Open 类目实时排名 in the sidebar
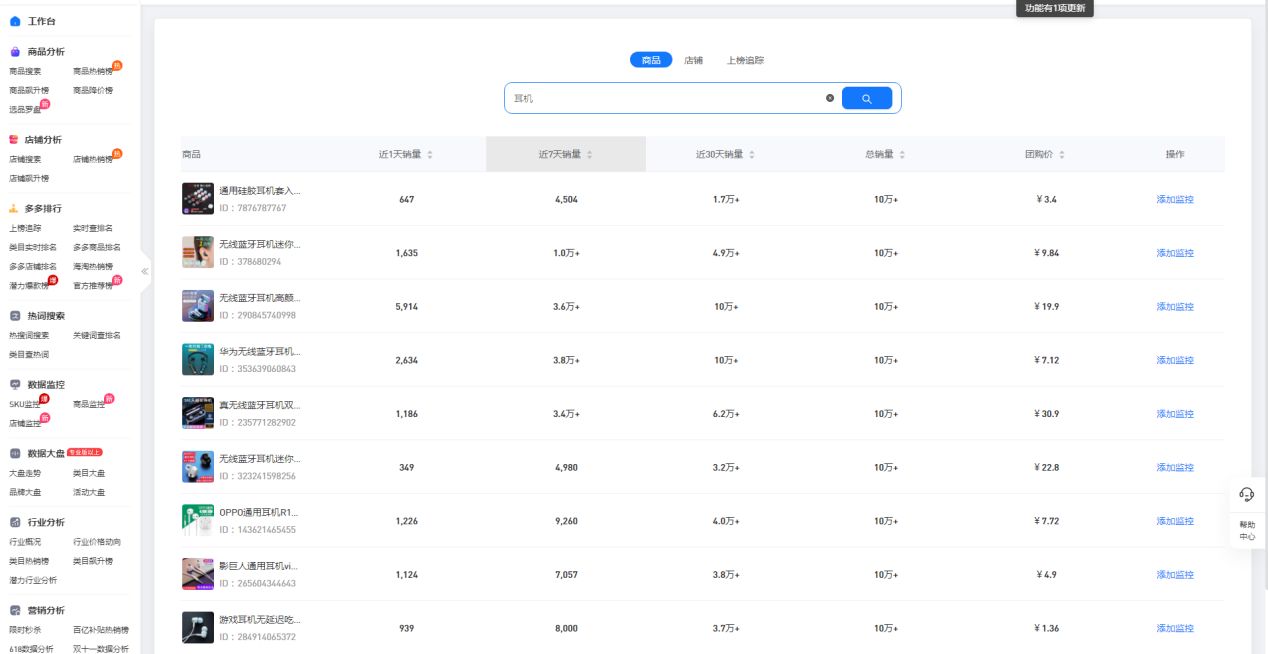Screen dimensions: 1268x654 (33, 247)
